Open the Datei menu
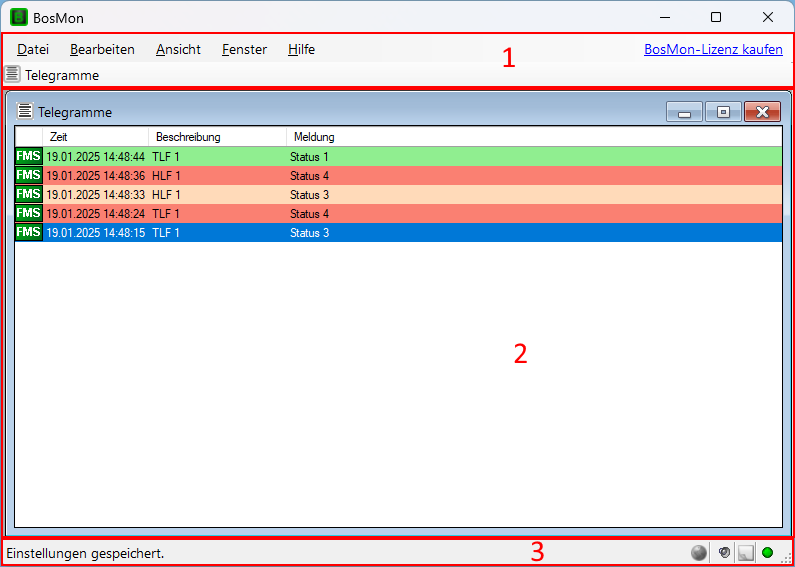This screenshot has width=795, height=567. (33, 49)
